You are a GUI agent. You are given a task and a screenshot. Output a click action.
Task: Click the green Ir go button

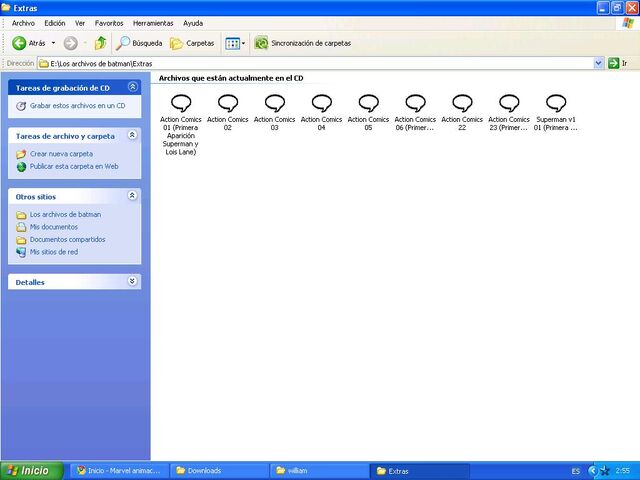click(618, 63)
